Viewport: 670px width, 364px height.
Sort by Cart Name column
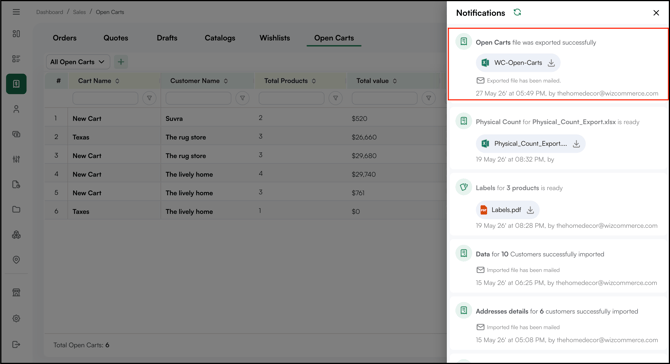click(117, 81)
